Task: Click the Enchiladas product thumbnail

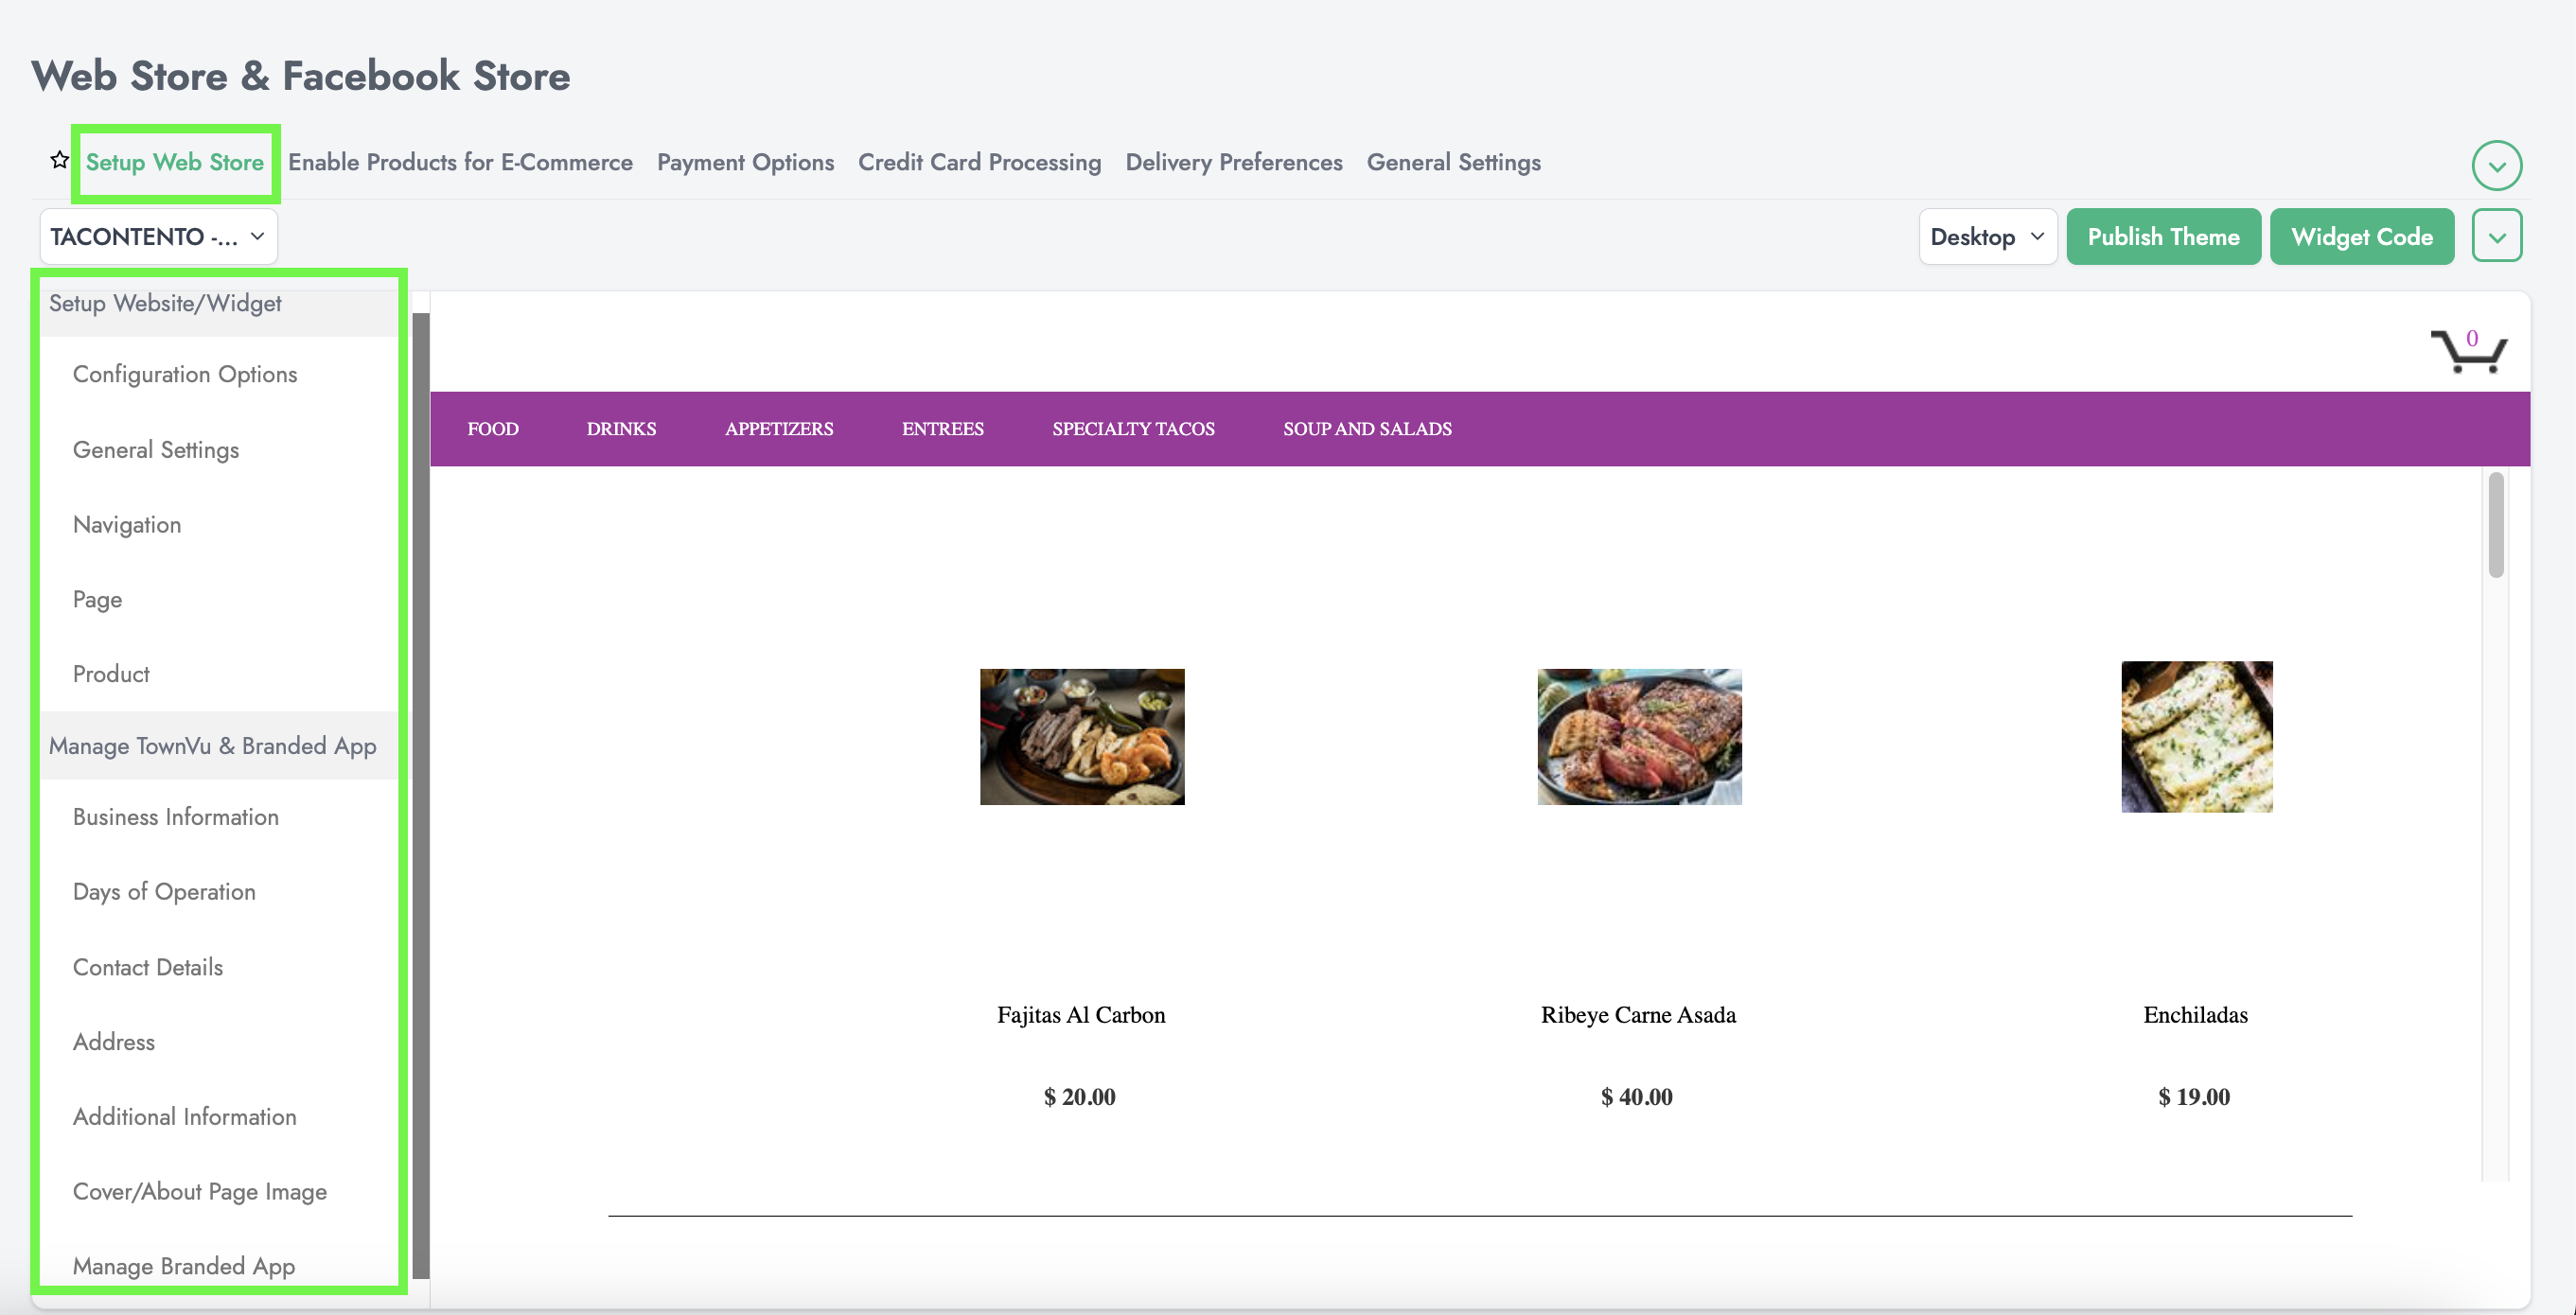Action: 2196,737
